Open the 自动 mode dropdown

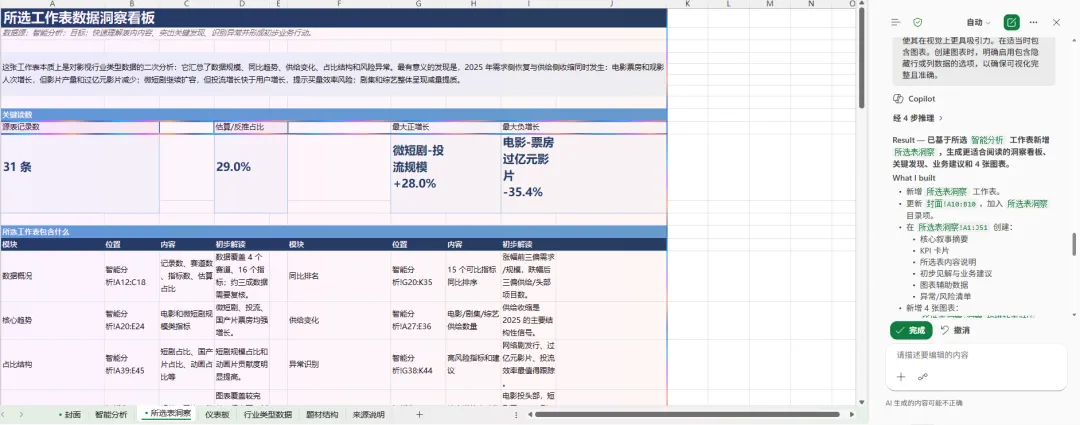click(x=979, y=23)
